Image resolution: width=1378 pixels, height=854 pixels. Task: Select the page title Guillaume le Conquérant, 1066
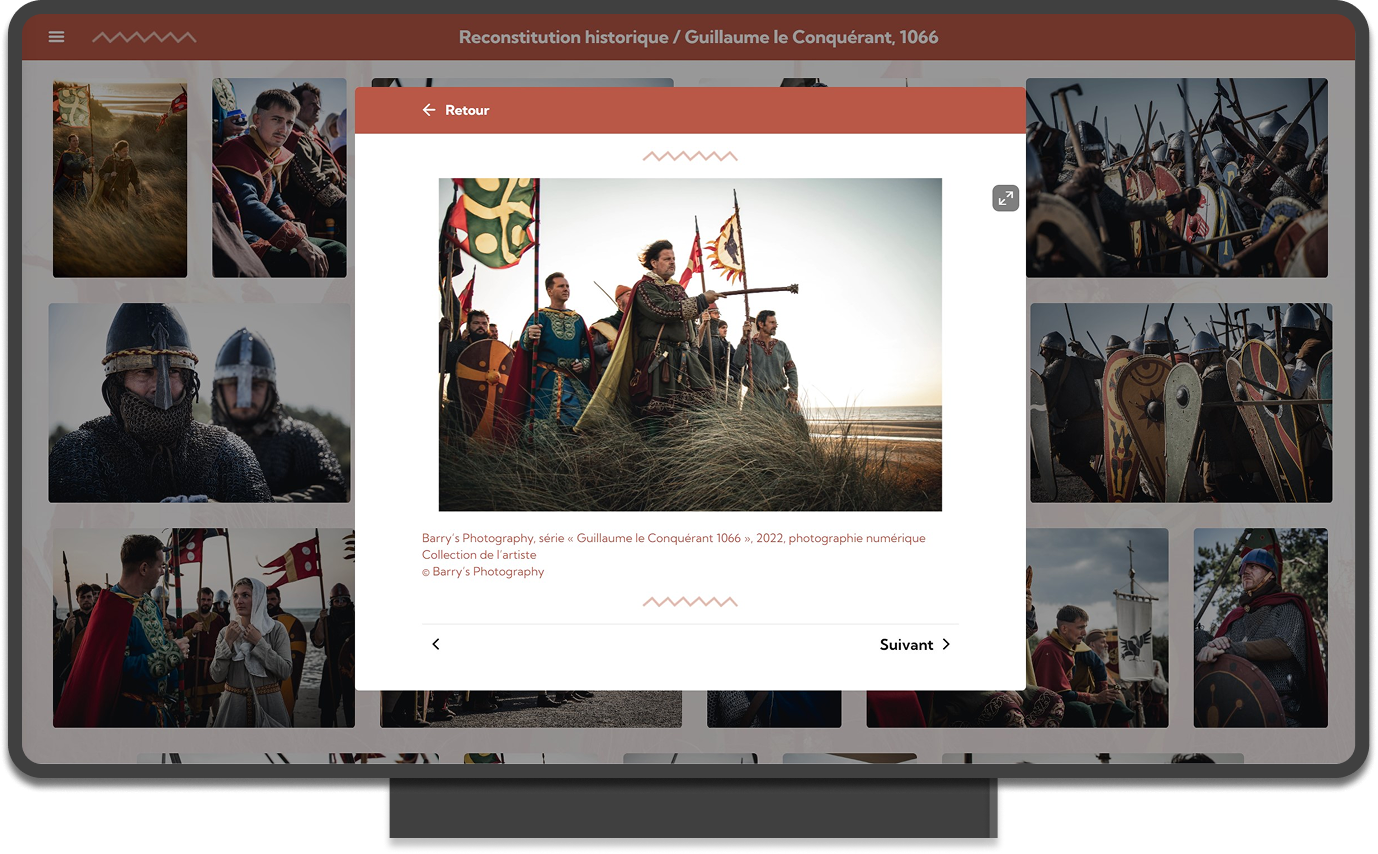tap(698, 37)
